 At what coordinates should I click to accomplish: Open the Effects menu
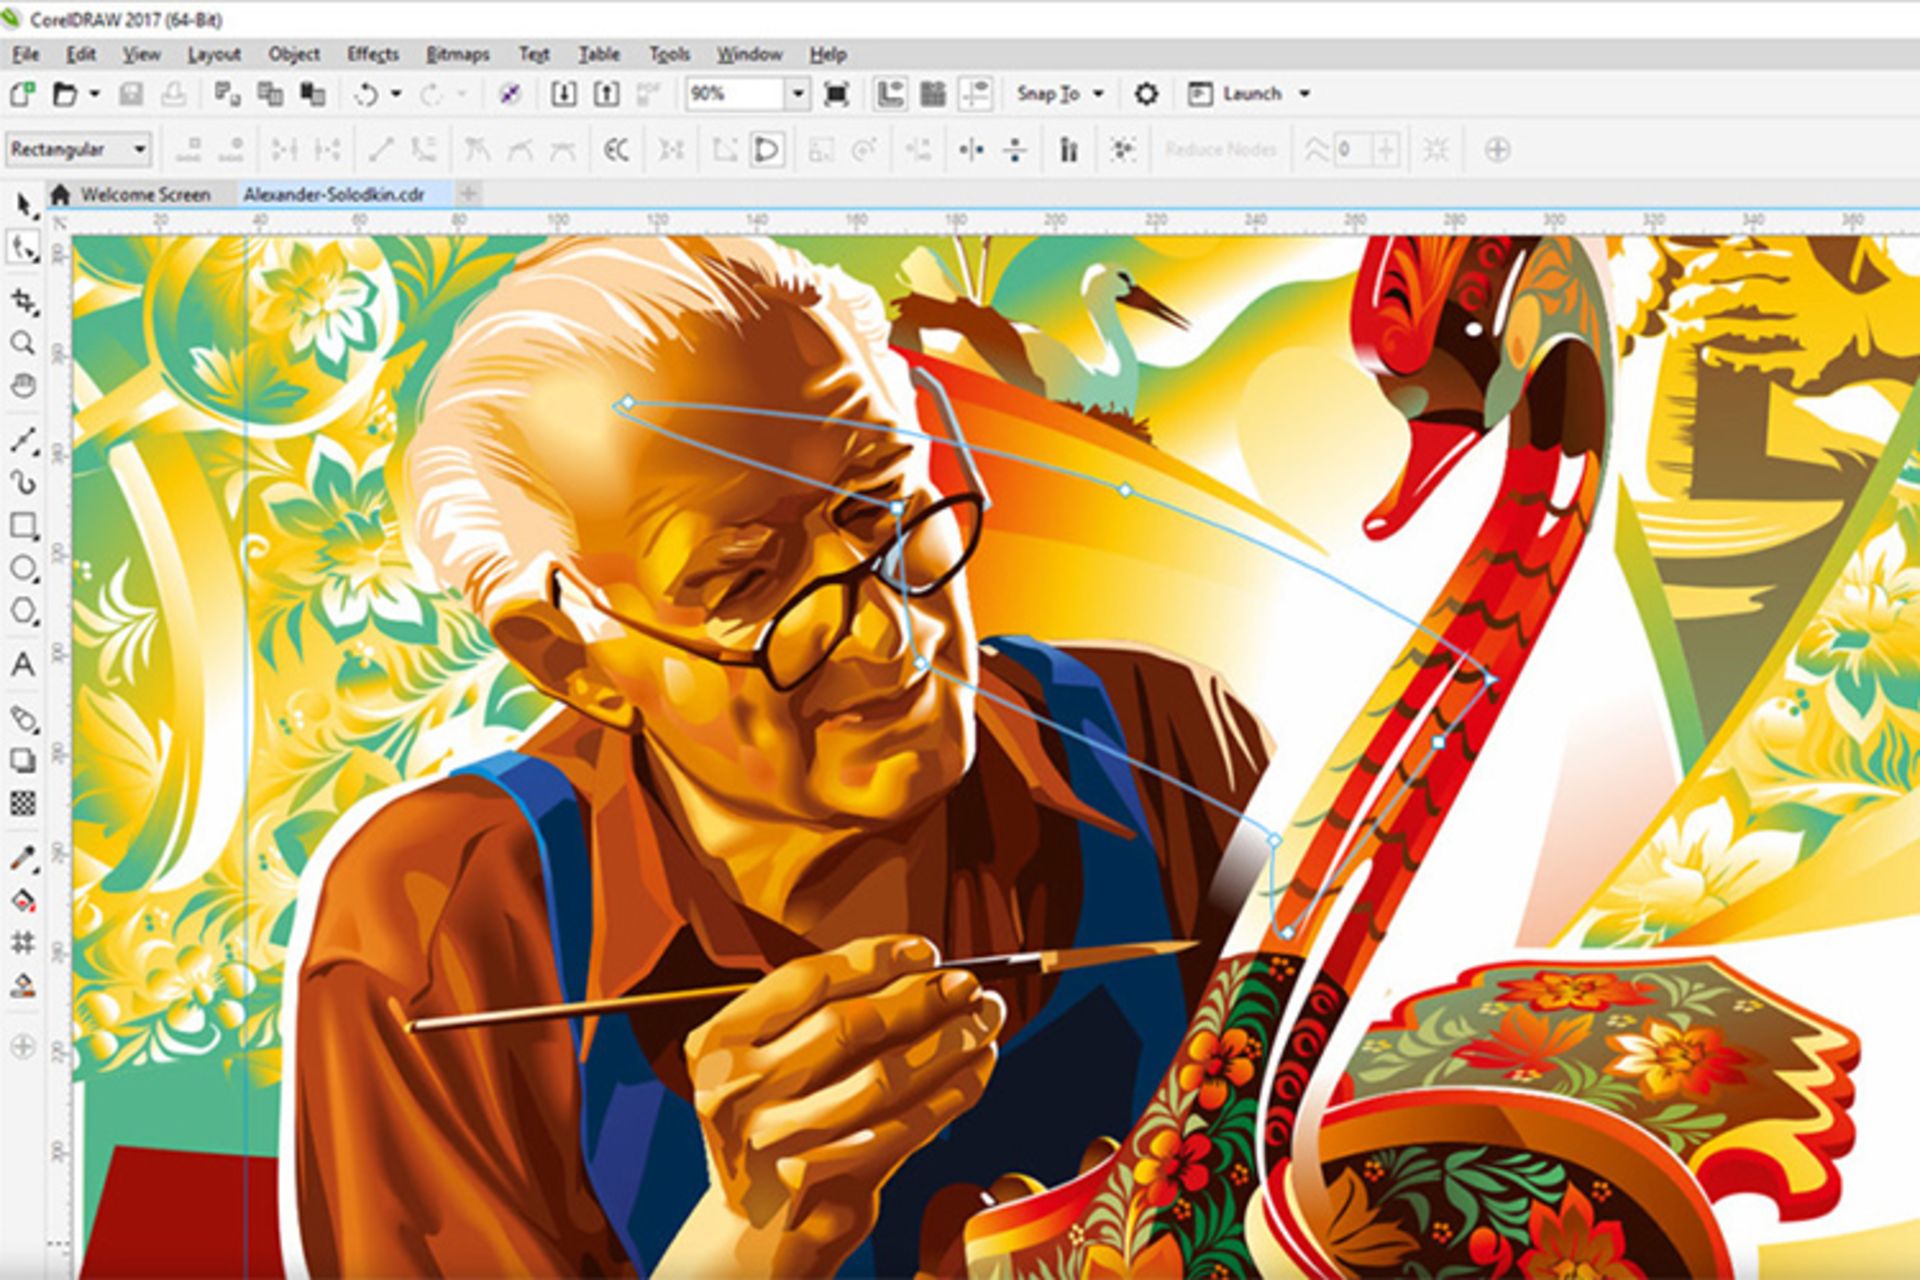click(x=372, y=54)
